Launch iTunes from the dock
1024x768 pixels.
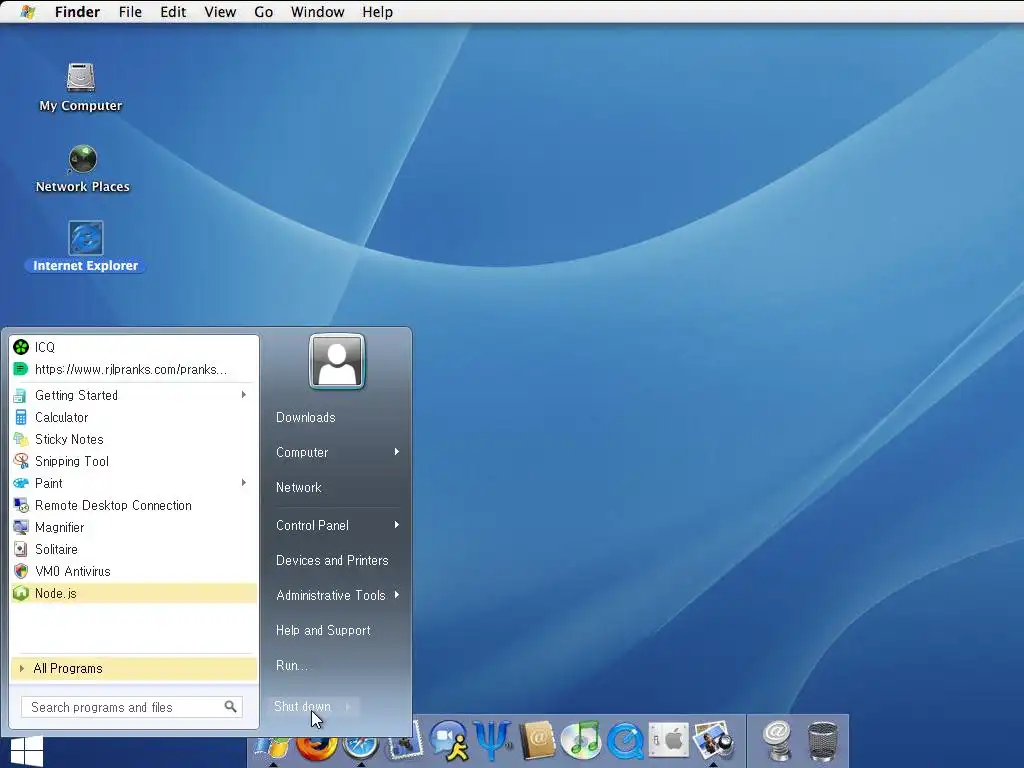pyautogui.click(x=581, y=741)
